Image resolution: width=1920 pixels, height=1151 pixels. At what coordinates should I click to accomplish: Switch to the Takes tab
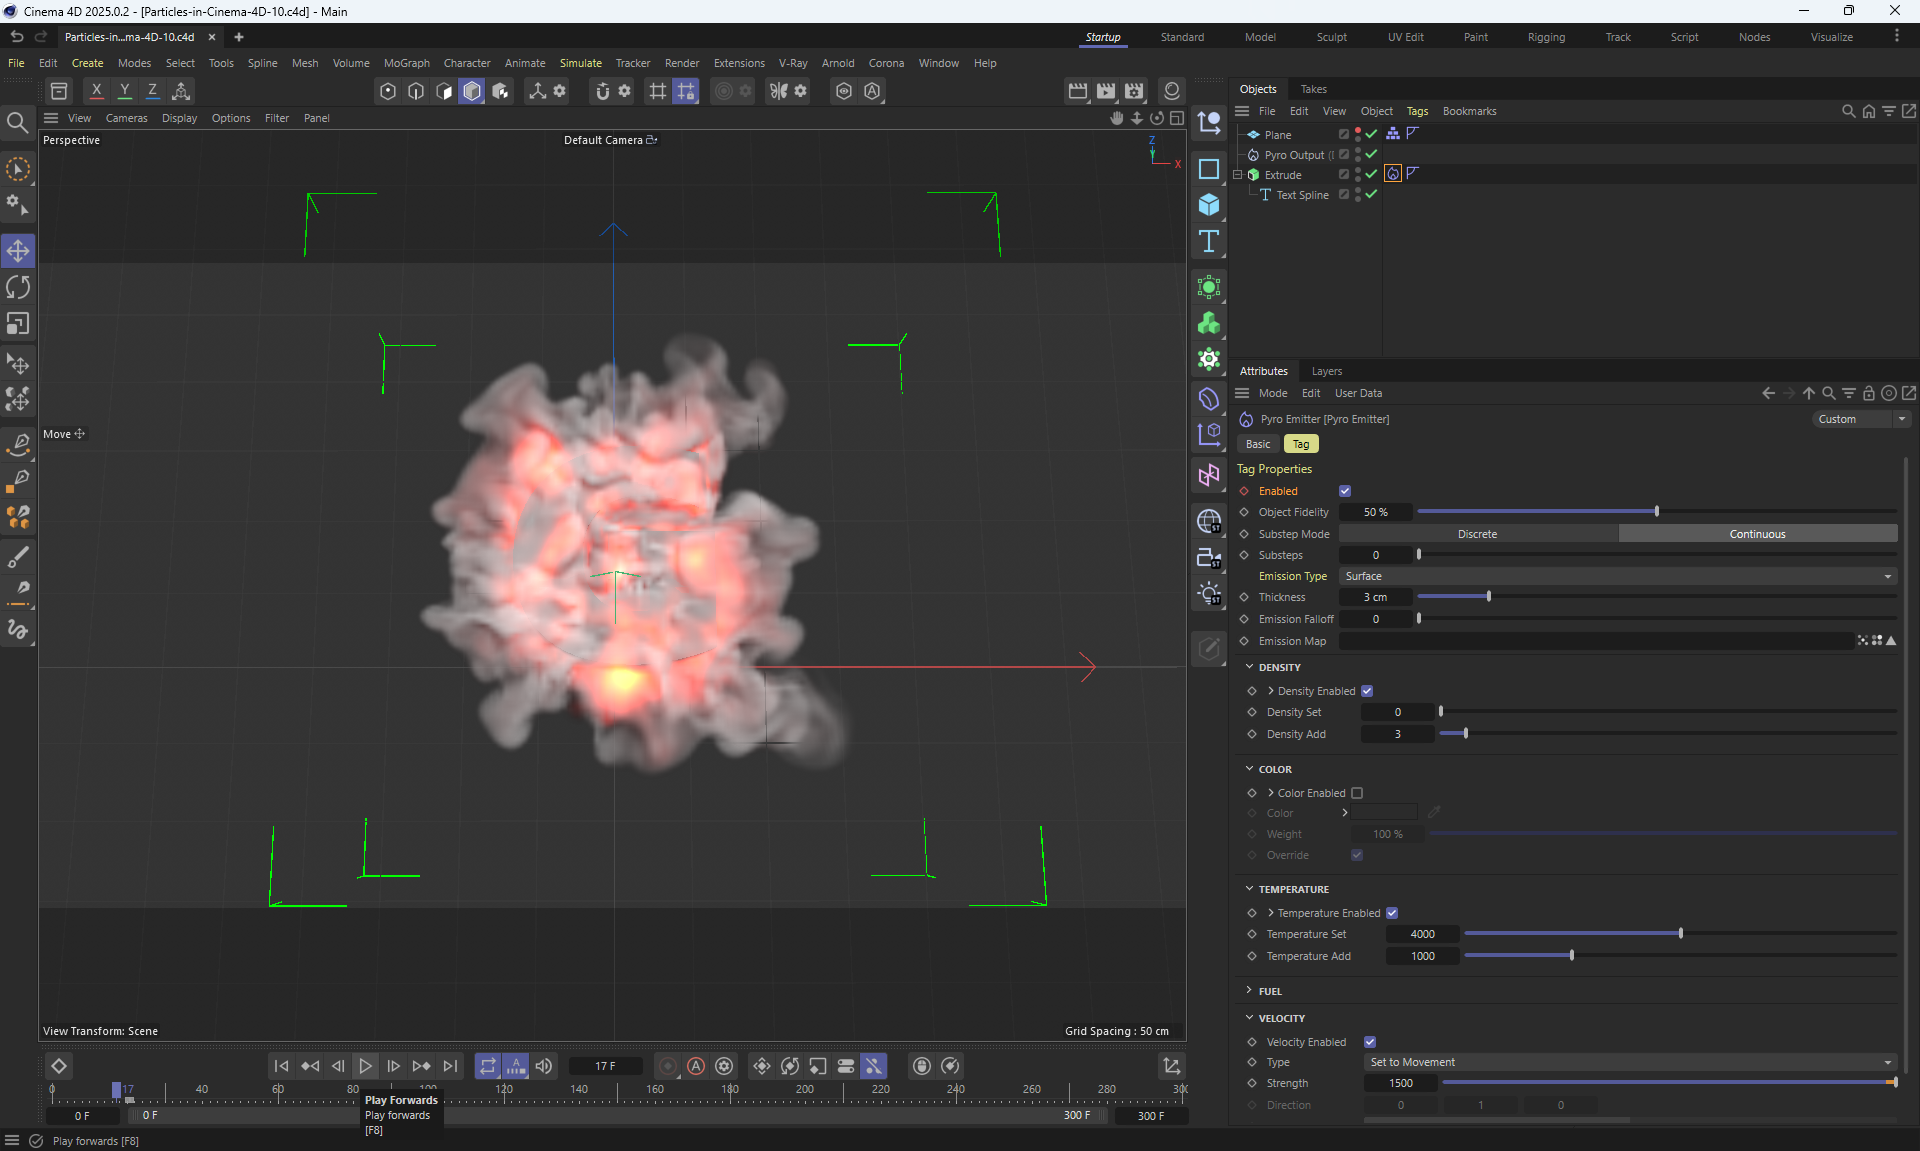pos(1313,89)
